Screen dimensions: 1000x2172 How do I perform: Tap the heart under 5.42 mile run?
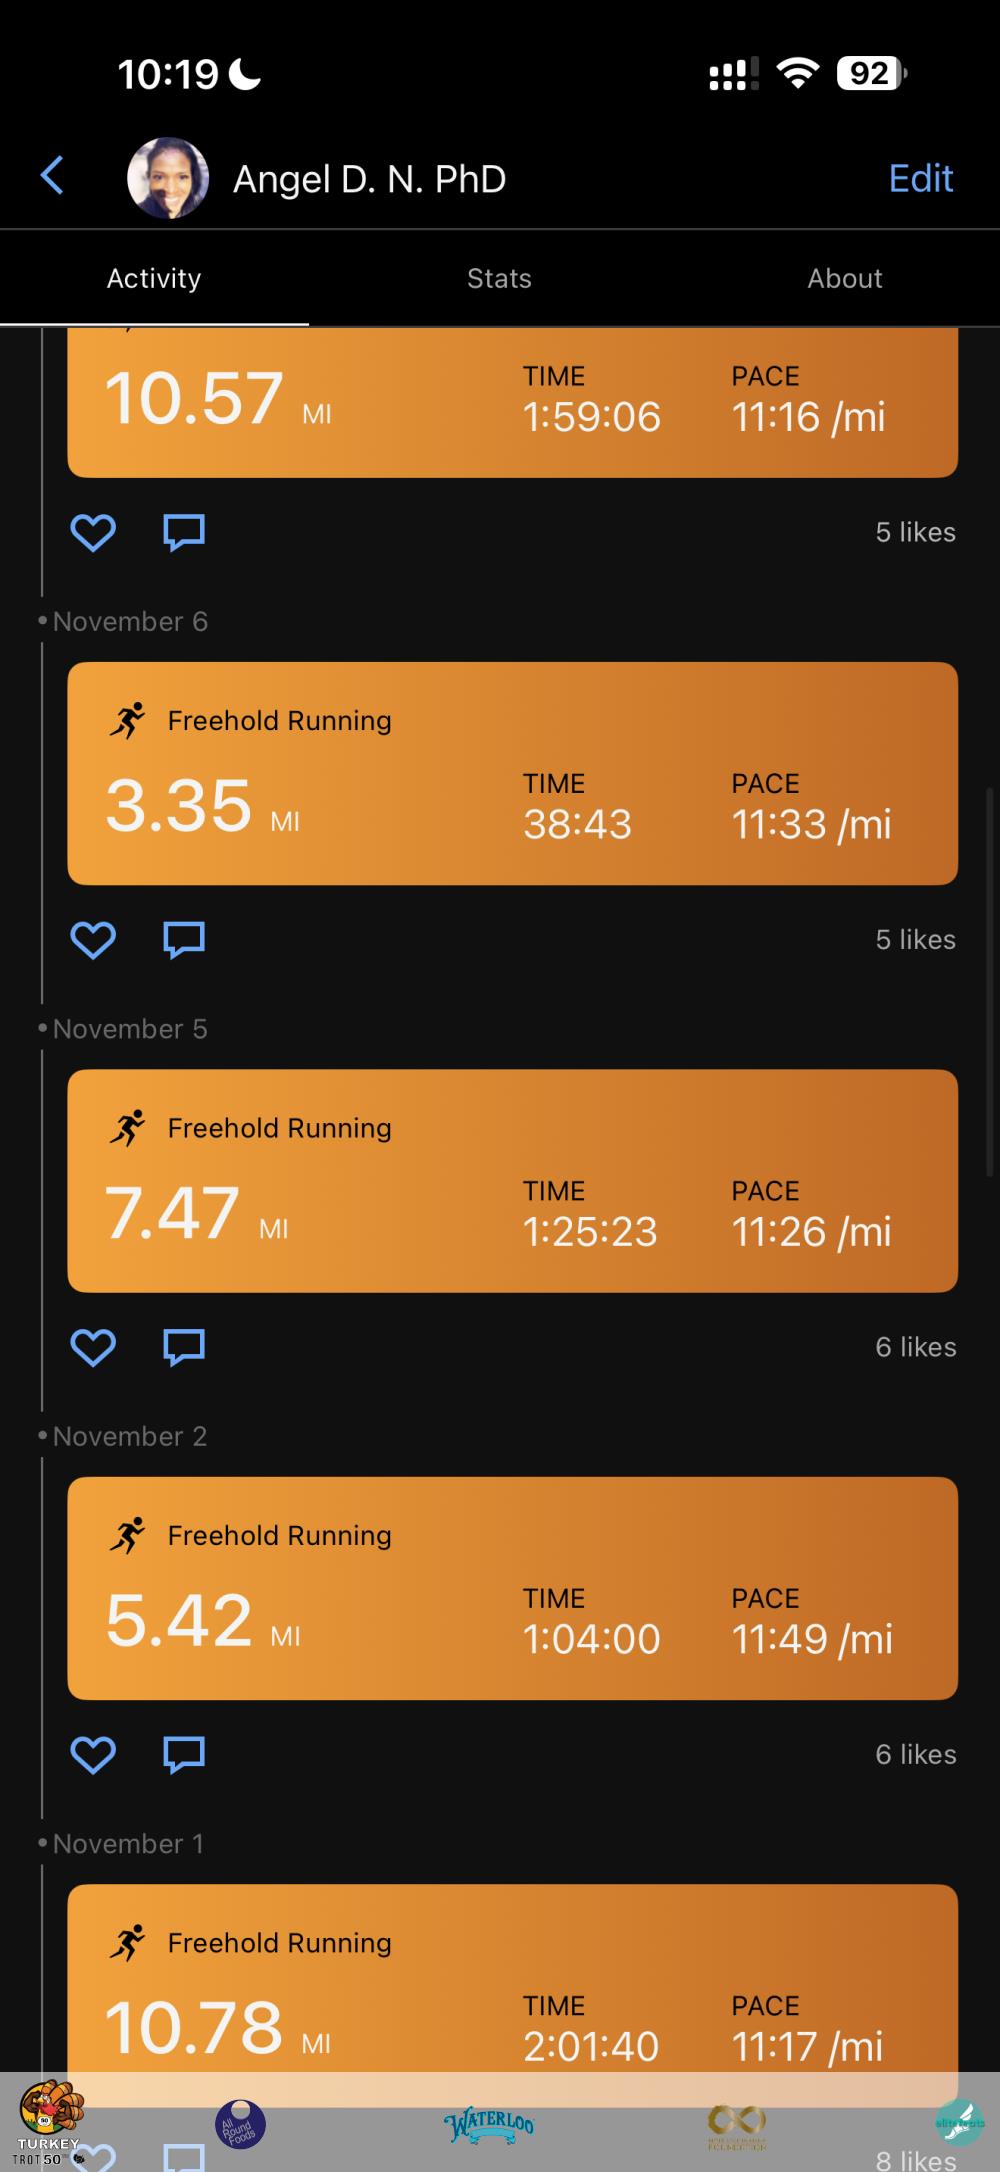[x=93, y=1754]
